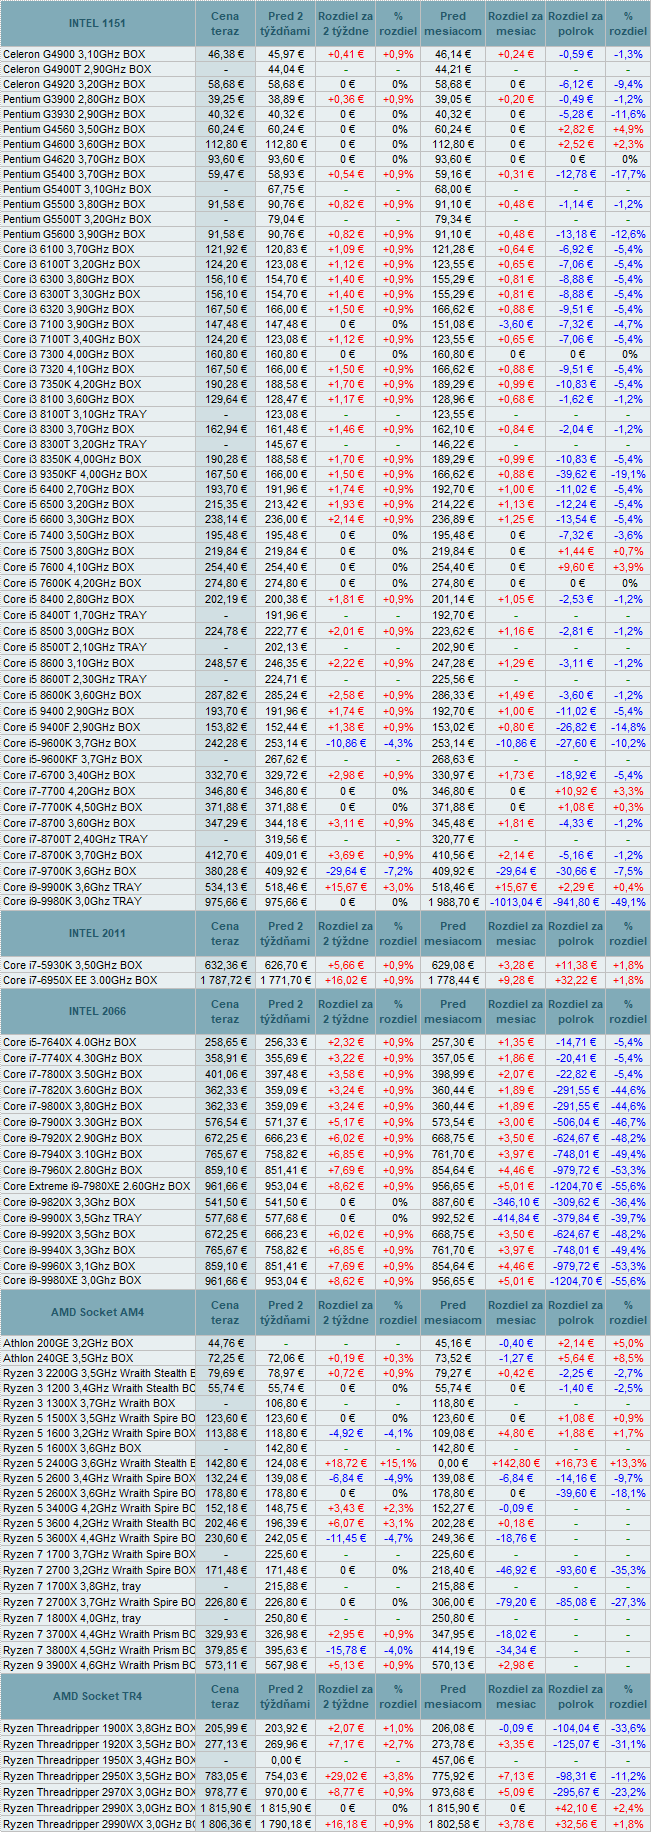Click the 573,11 € price of Ryzen 9 3900X

point(225,1665)
